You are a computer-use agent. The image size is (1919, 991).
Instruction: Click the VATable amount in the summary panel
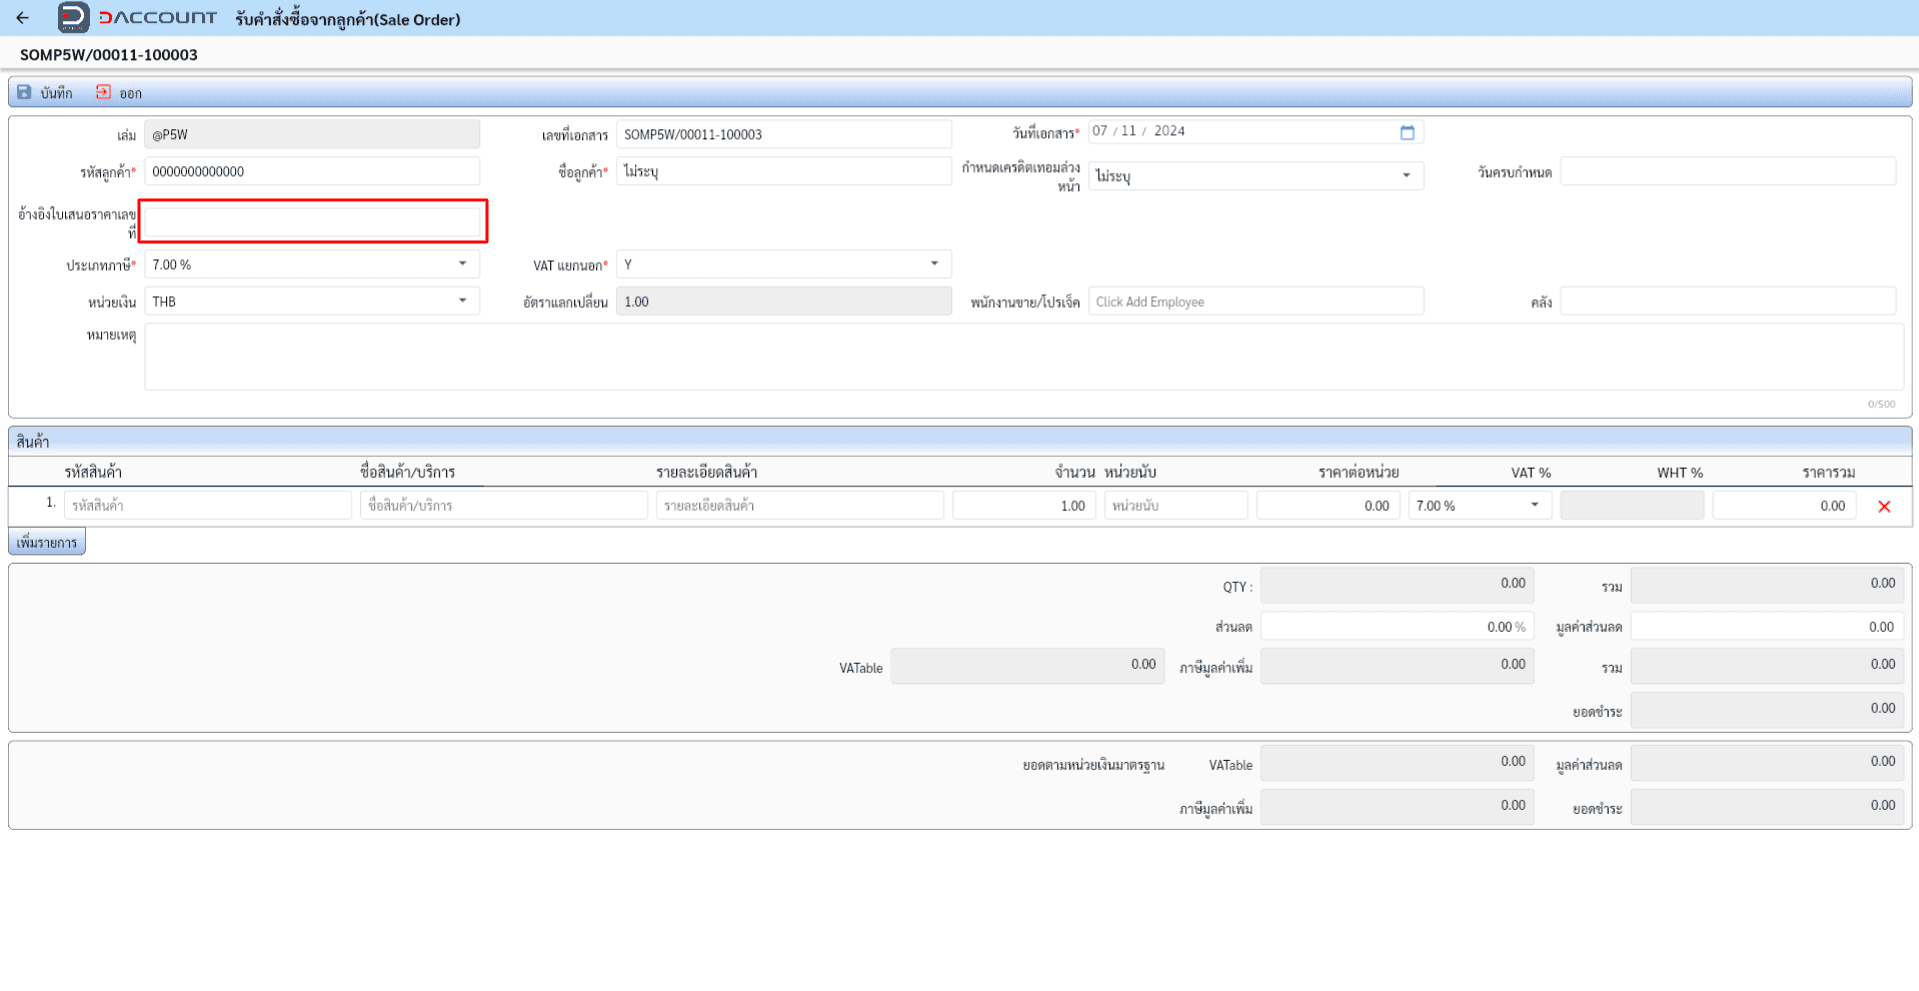coord(1027,666)
